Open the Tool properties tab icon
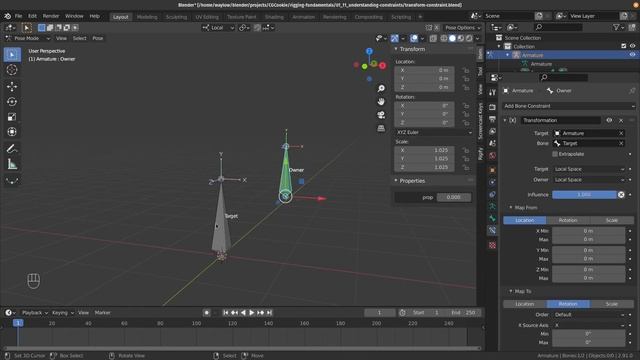Viewport: 640px width, 360px height. pos(493,93)
